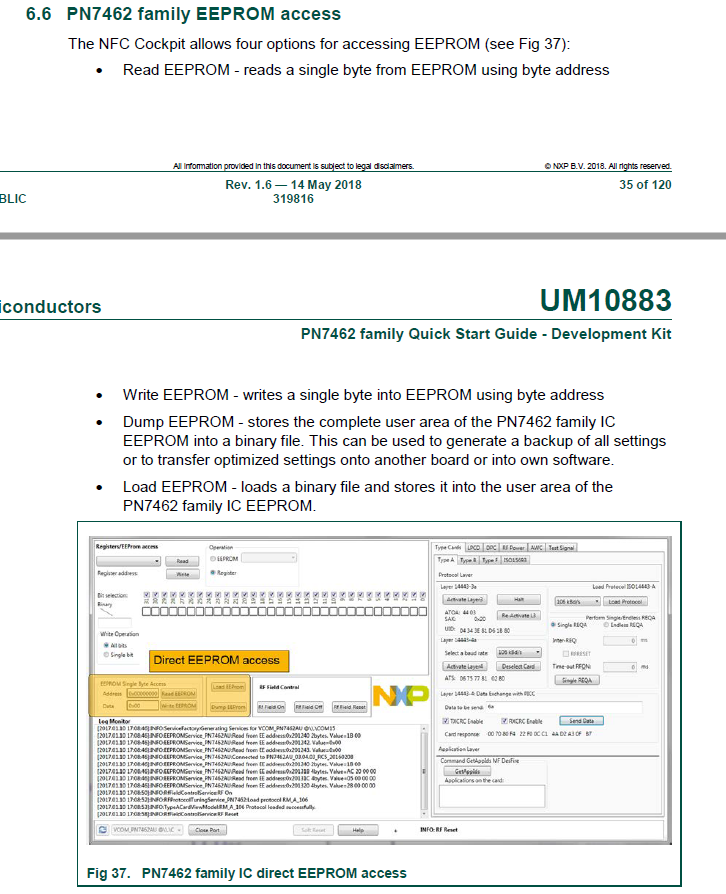The width and height of the screenshot is (726, 894).
Task: Click the Log Monitor vertical scrollbar
Action: 424,771
